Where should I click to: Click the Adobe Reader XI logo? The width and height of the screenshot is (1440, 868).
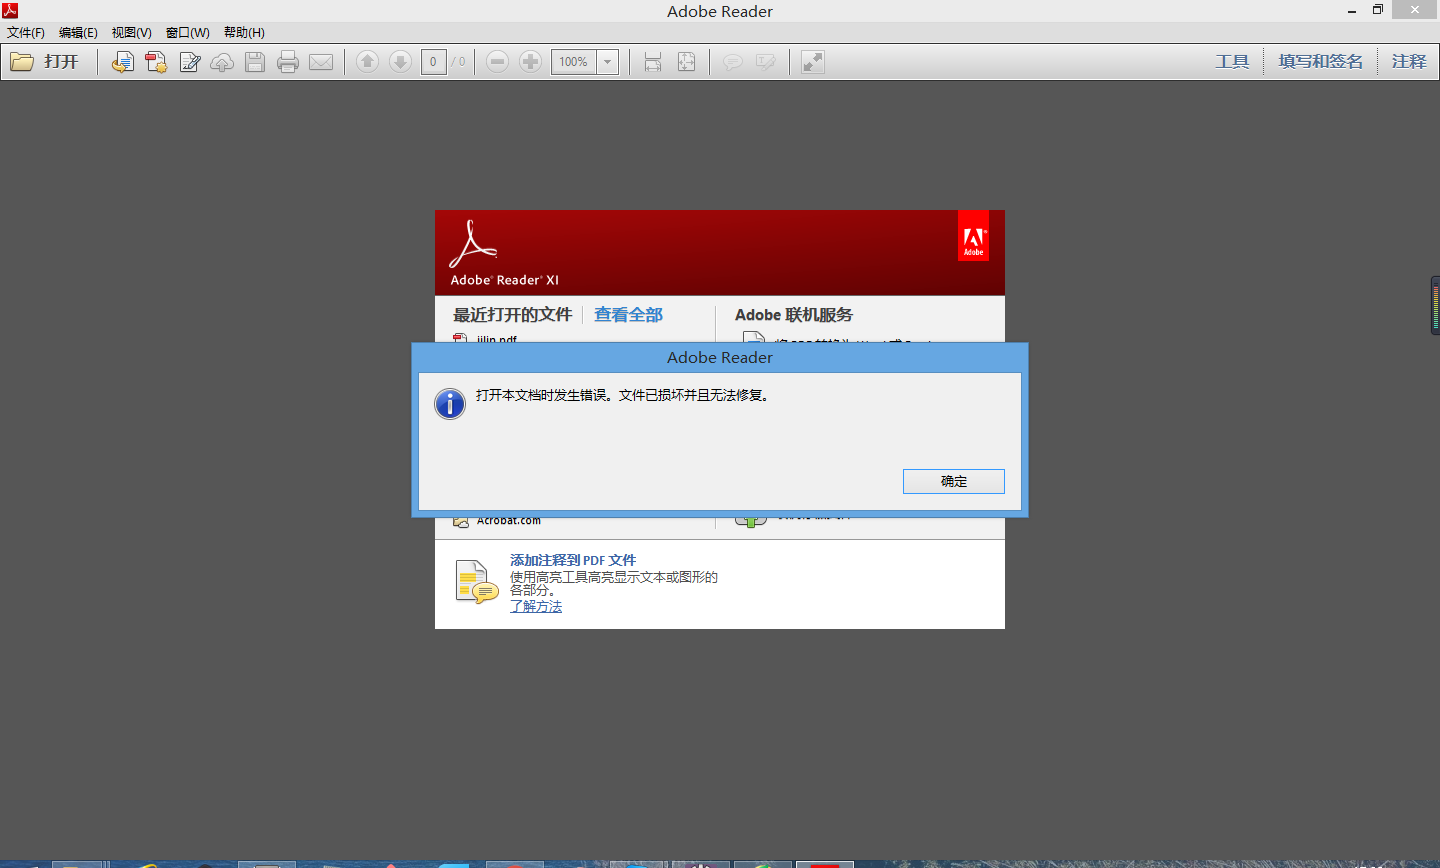tap(504, 254)
